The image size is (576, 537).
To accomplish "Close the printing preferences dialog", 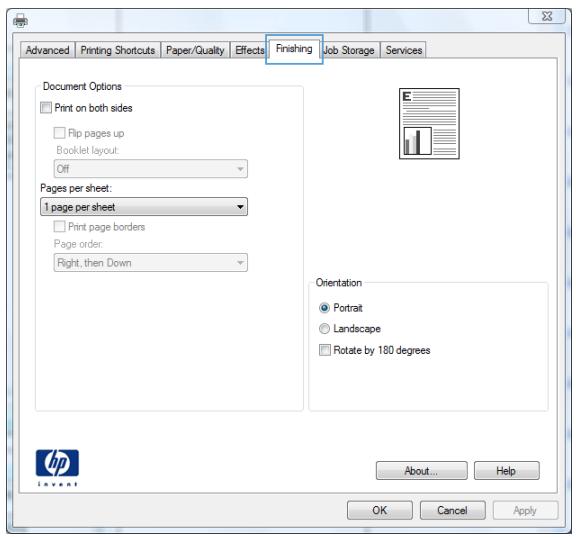I will (547, 16).
